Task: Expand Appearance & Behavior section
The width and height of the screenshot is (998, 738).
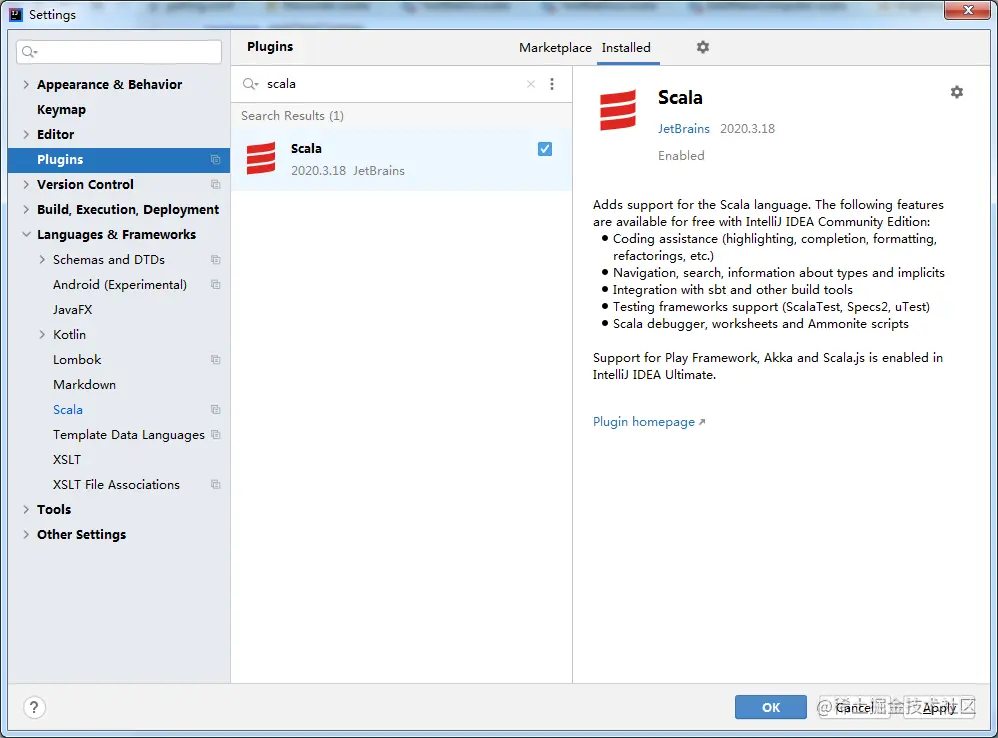Action: 26,85
